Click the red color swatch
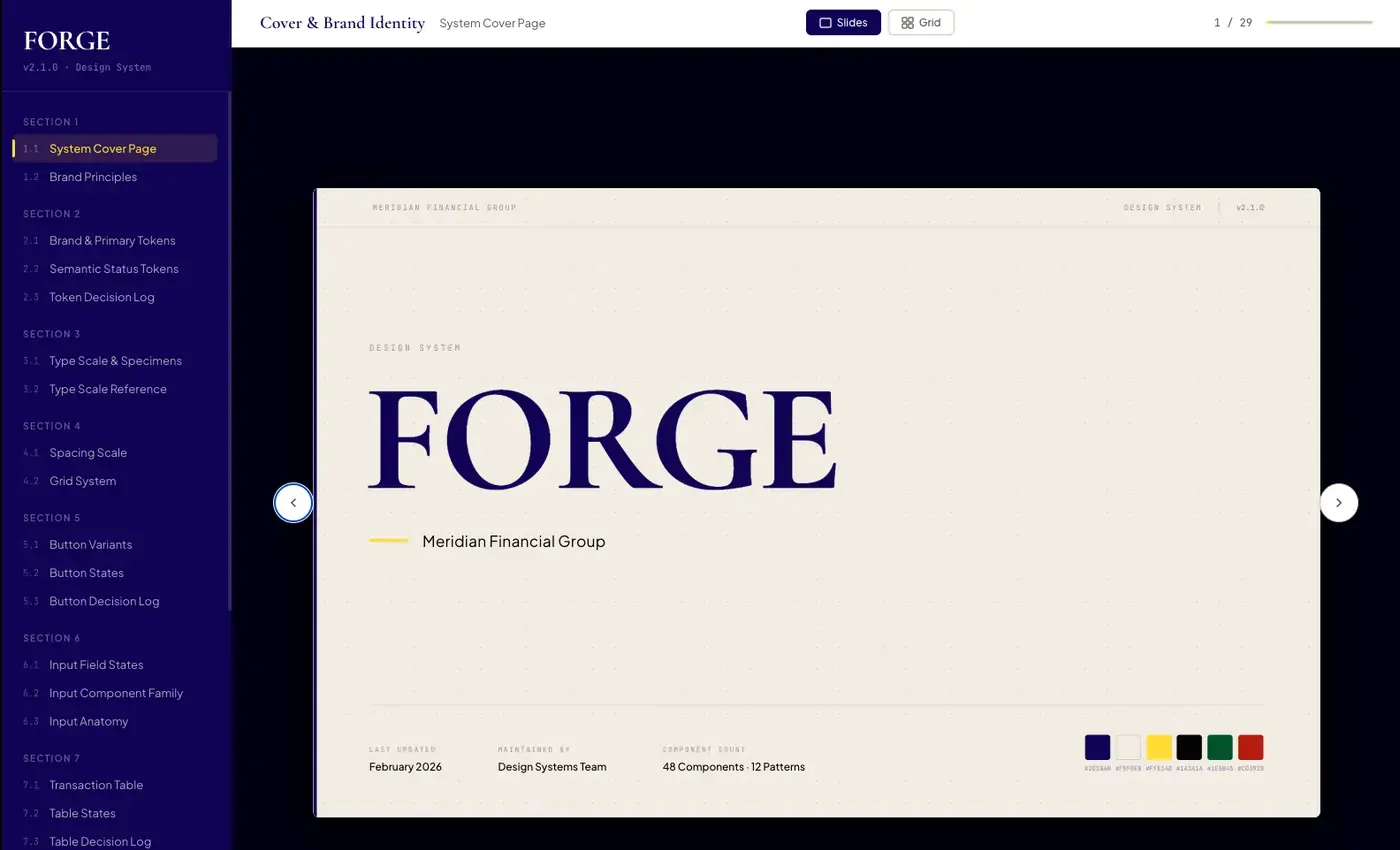 (x=1250, y=747)
